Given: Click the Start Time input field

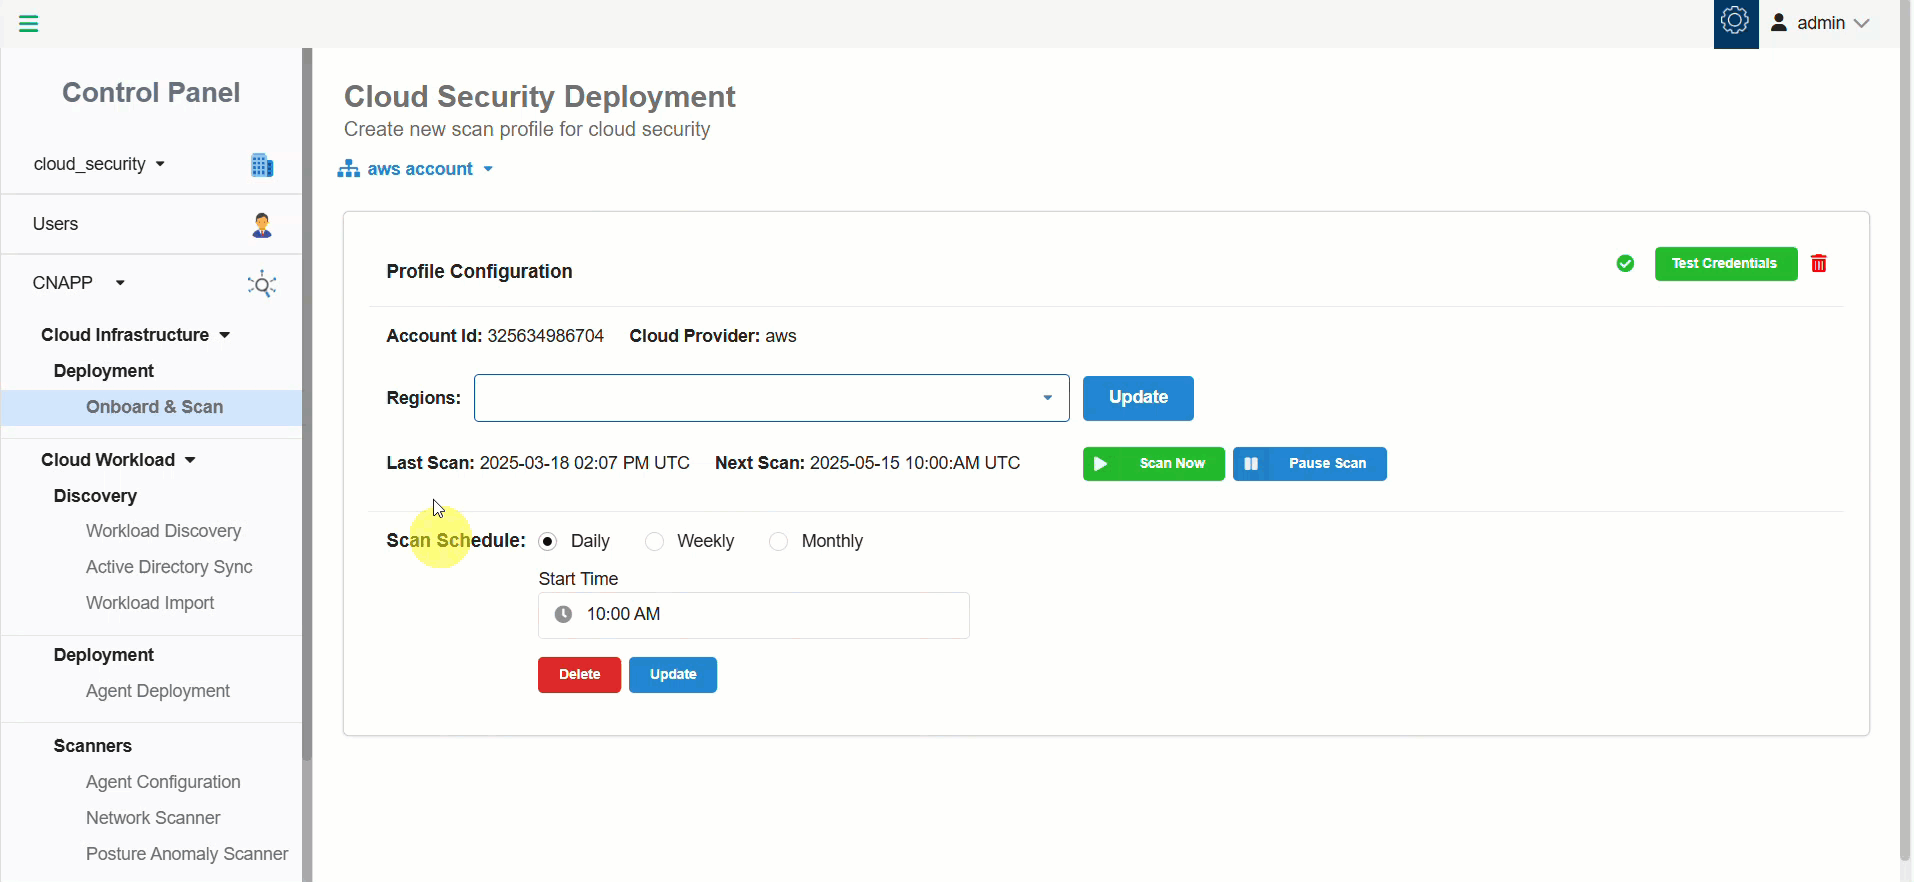Looking at the screenshot, I should pos(754,615).
